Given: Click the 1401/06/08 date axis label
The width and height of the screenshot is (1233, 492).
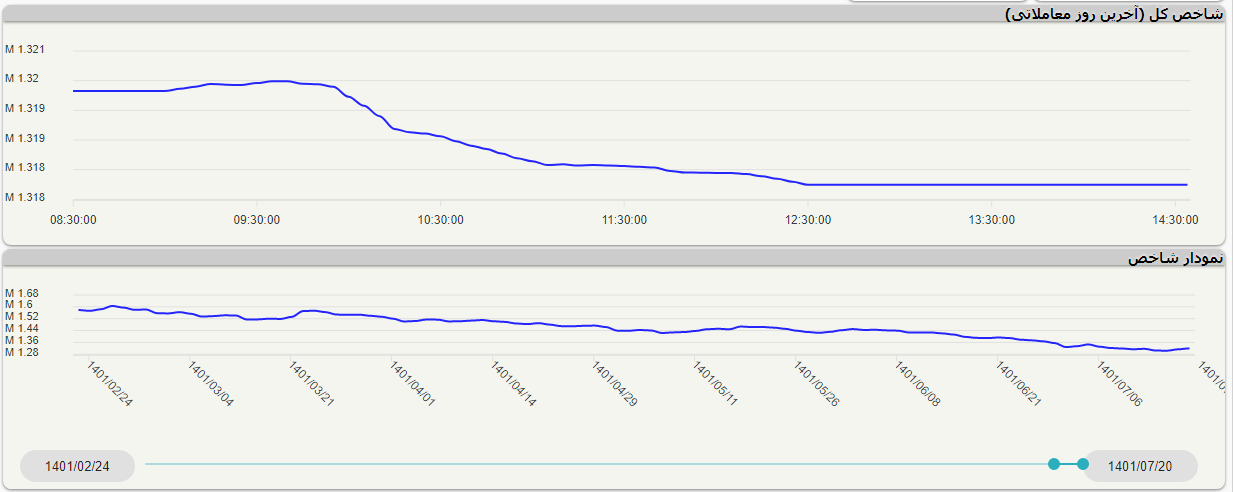Looking at the screenshot, I should [917, 384].
